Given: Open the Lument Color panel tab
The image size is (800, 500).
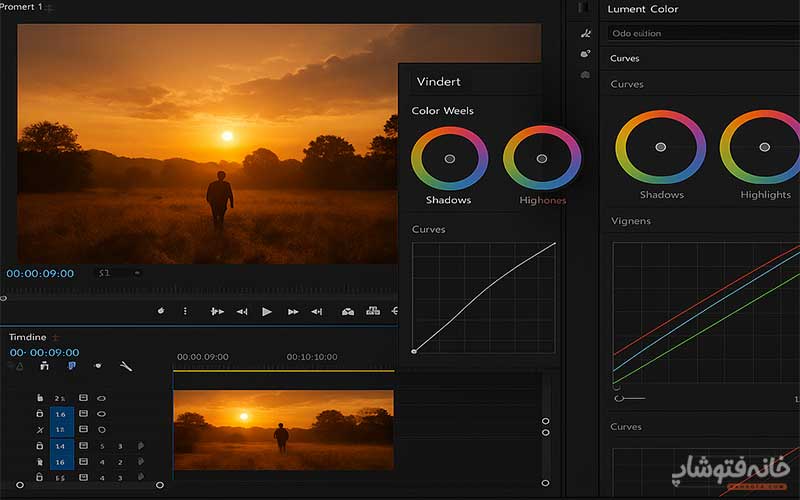Looking at the screenshot, I should [642, 9].
